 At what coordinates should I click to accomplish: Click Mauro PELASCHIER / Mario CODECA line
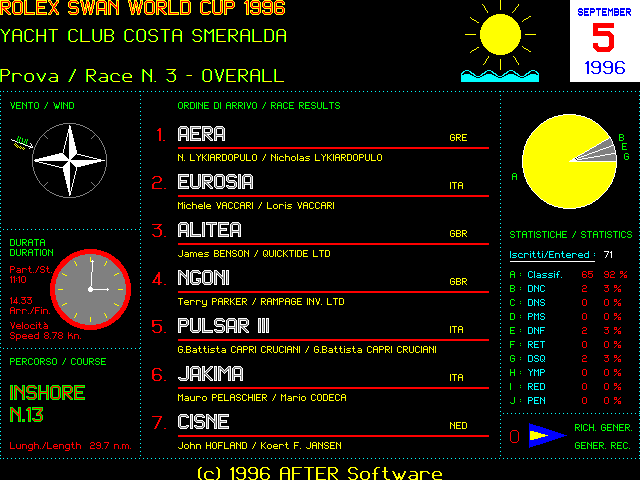pos(262,398)
